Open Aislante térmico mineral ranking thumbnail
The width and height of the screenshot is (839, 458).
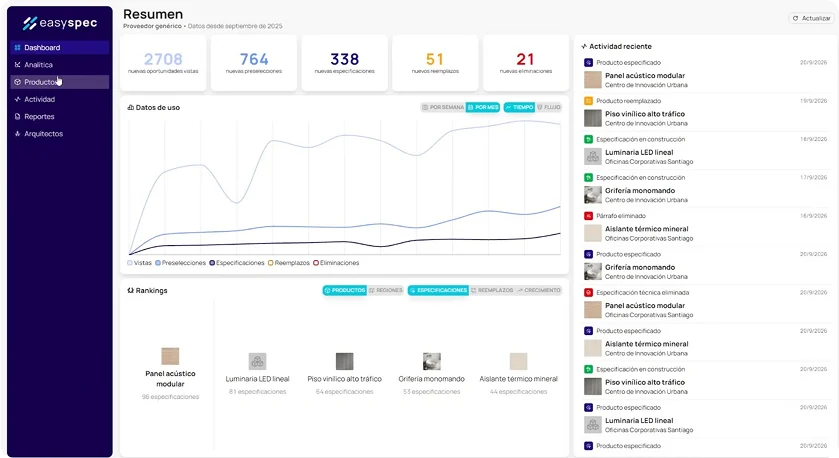click(x=518, y=361)
